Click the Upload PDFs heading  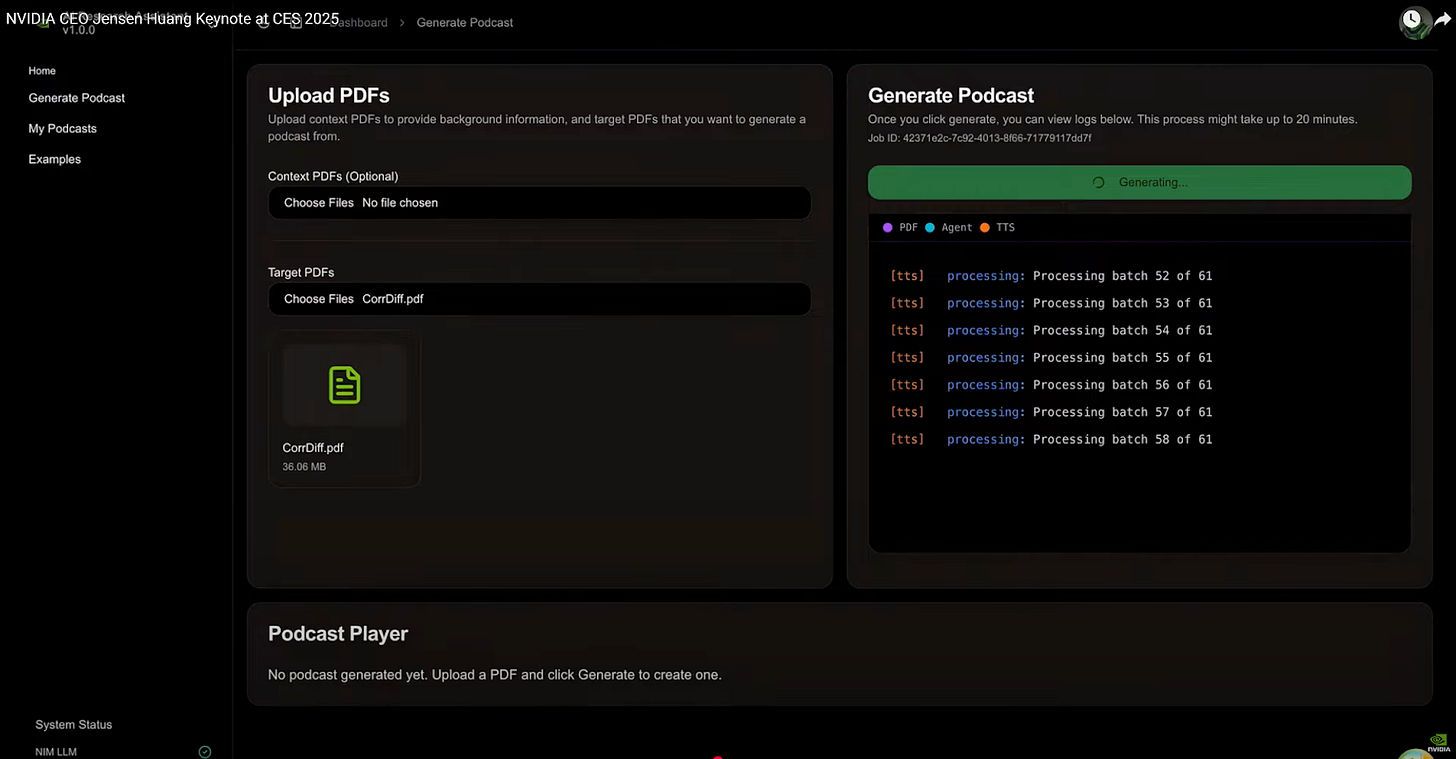[329, 96]
